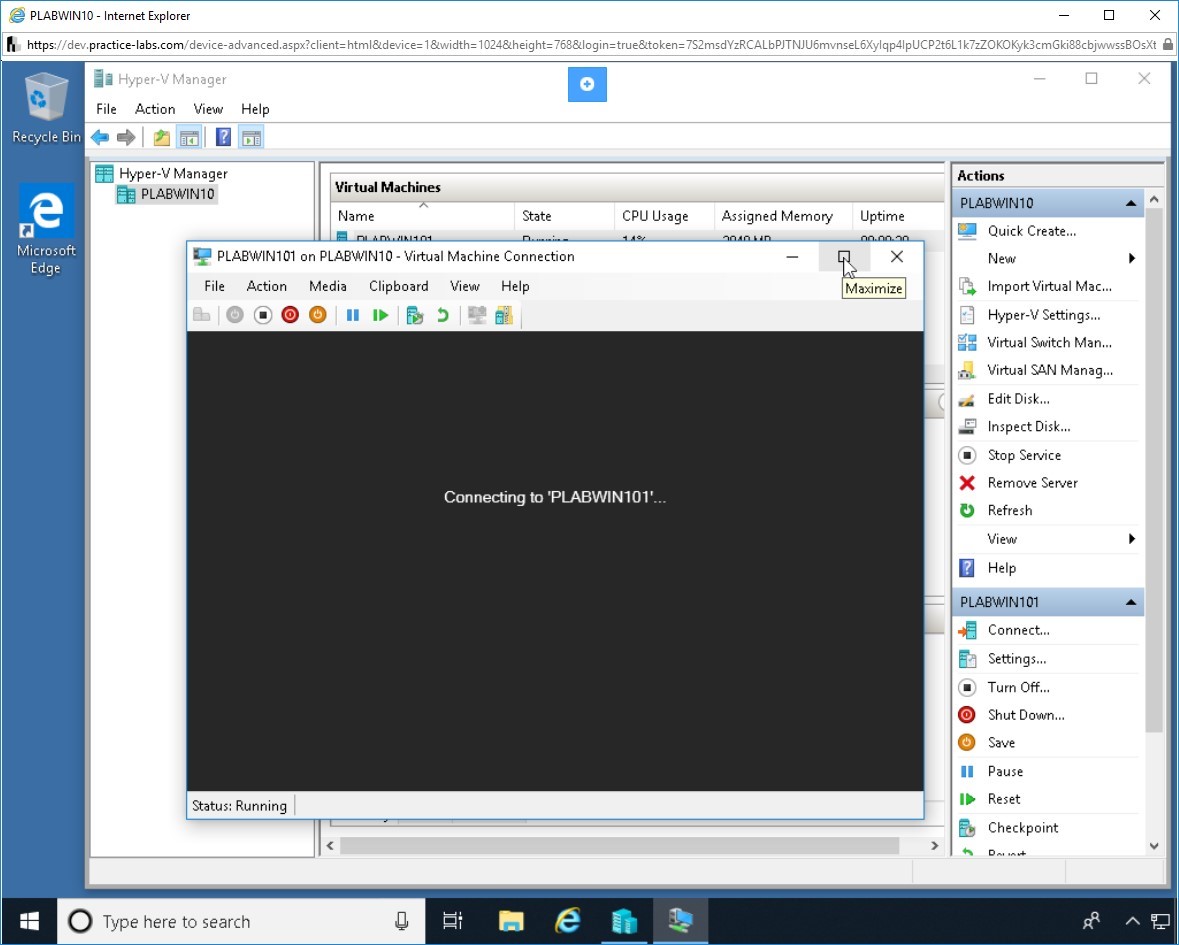The width and height of the screenshot is (1179, 945).
Task: Expand the New submenu arrow
Action: (x=1132, y=259)
